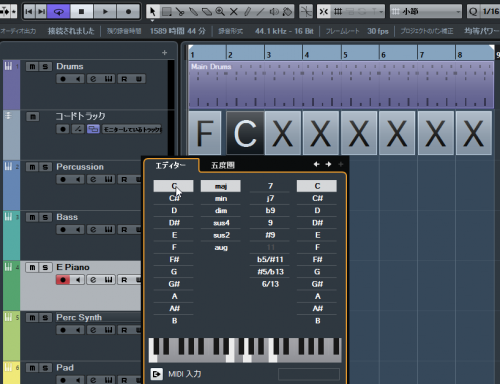Select the Erase tool
Screen dimensions: 500x384
pos(207,12)
